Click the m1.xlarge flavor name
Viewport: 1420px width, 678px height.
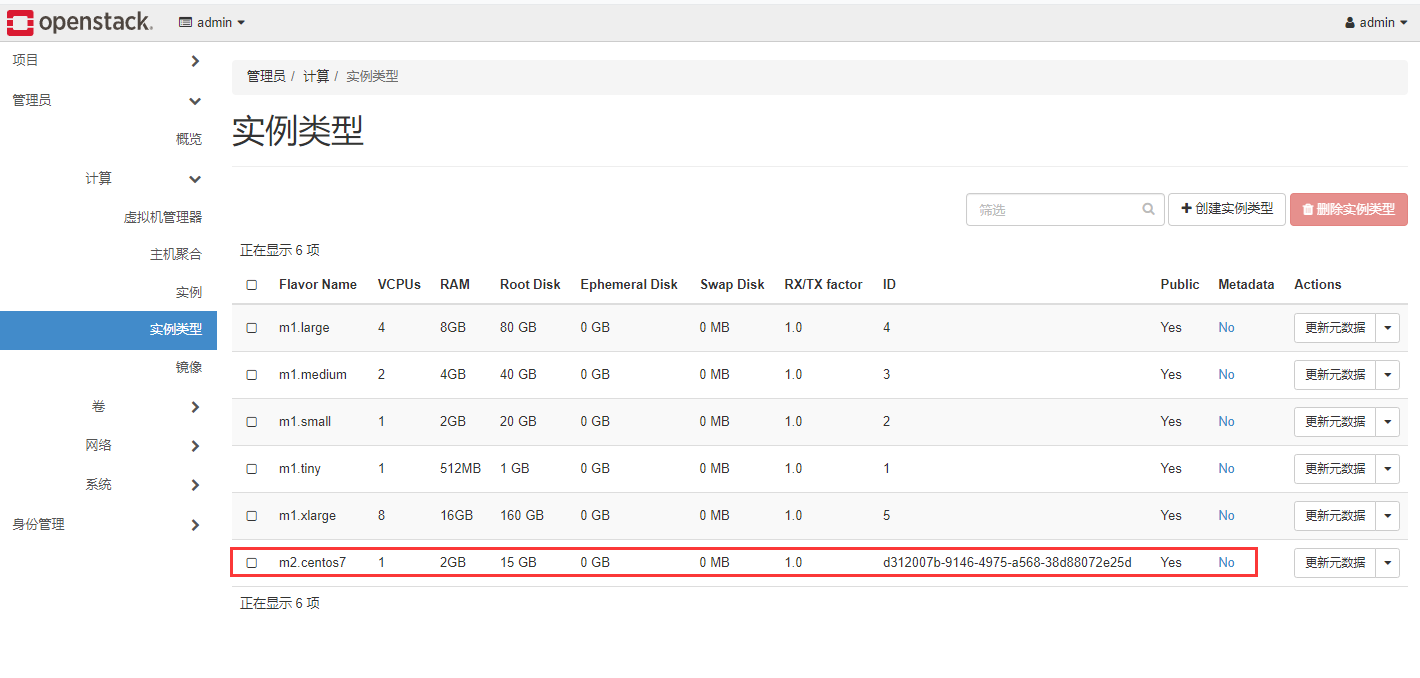[307, 516]
